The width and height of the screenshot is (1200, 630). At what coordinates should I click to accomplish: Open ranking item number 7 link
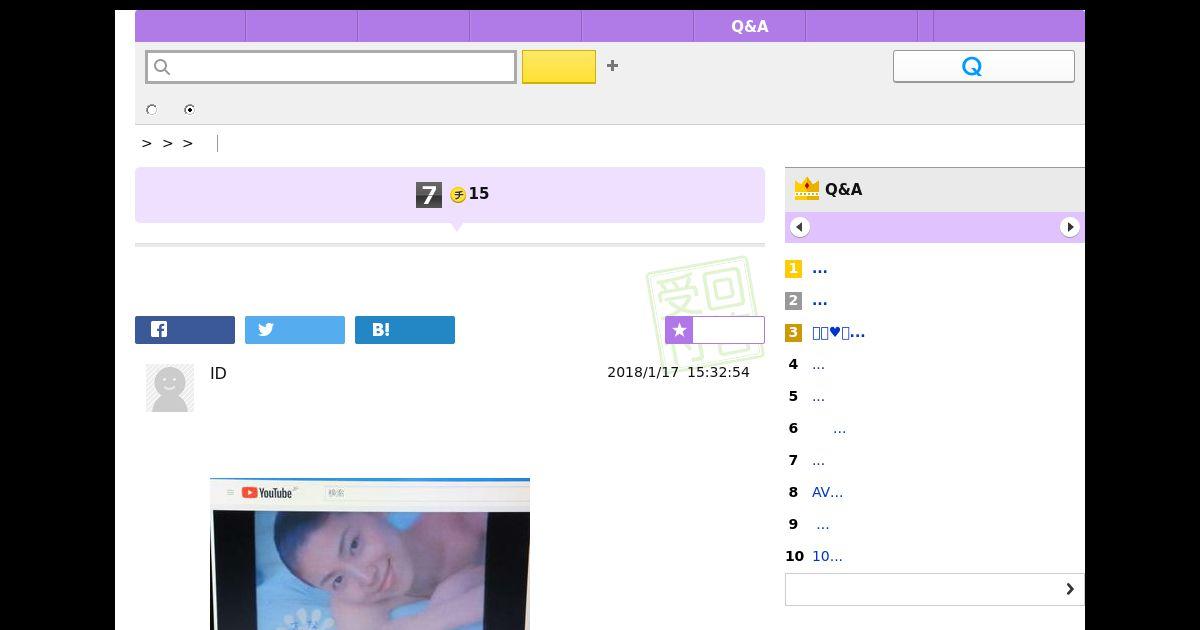tap(818, 461)
